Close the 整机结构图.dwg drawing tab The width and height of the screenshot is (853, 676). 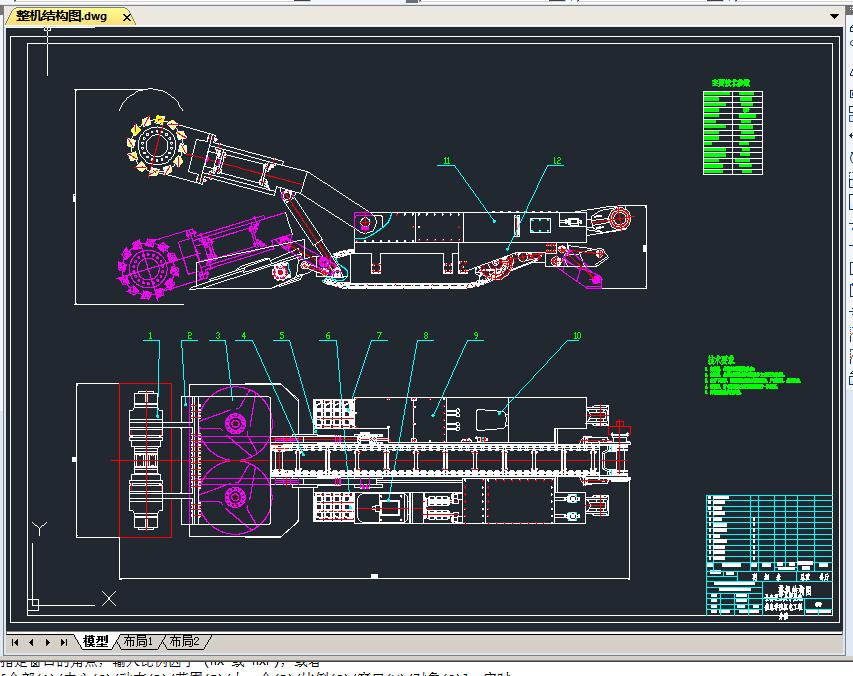pyautogui.click(x=126, y=17)
